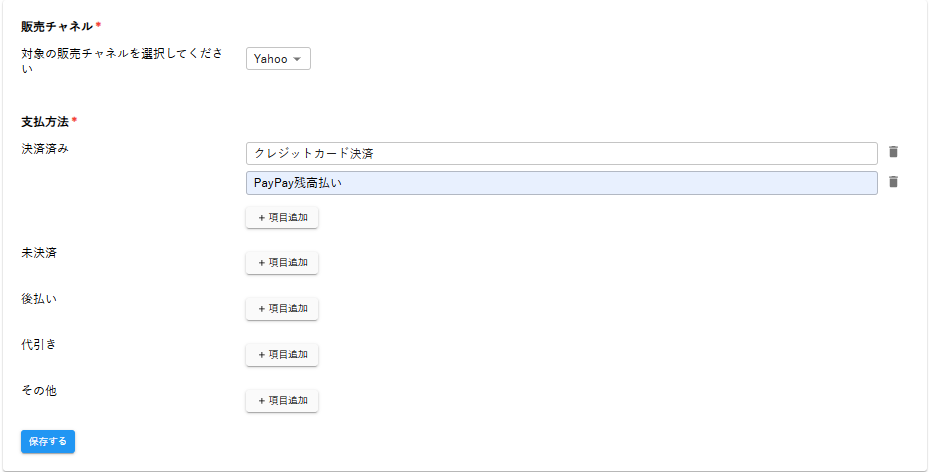932x472 pixels.
Task: Delete the クレジットカード決済 payment entry
Action: (x=893, y=152)
